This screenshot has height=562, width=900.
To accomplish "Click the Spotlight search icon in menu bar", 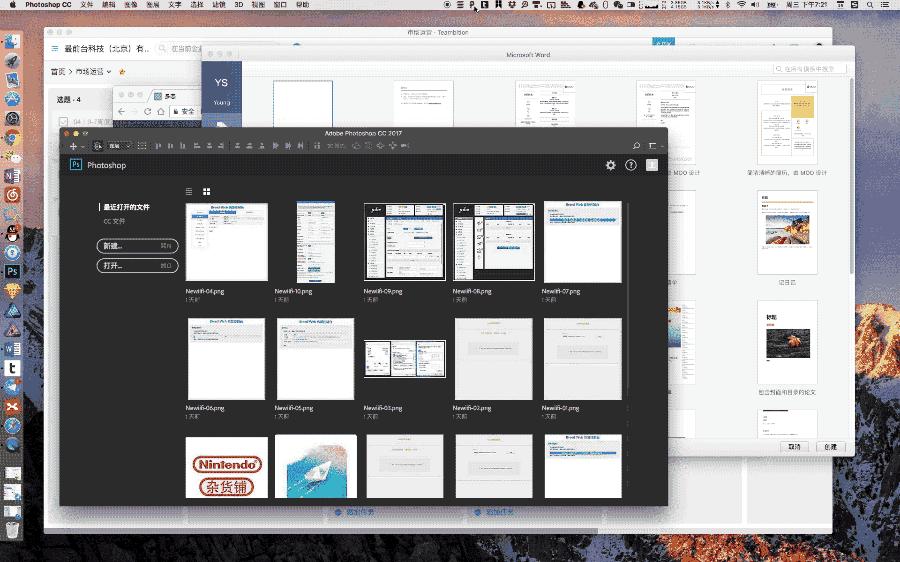I will tap(870, 5).
